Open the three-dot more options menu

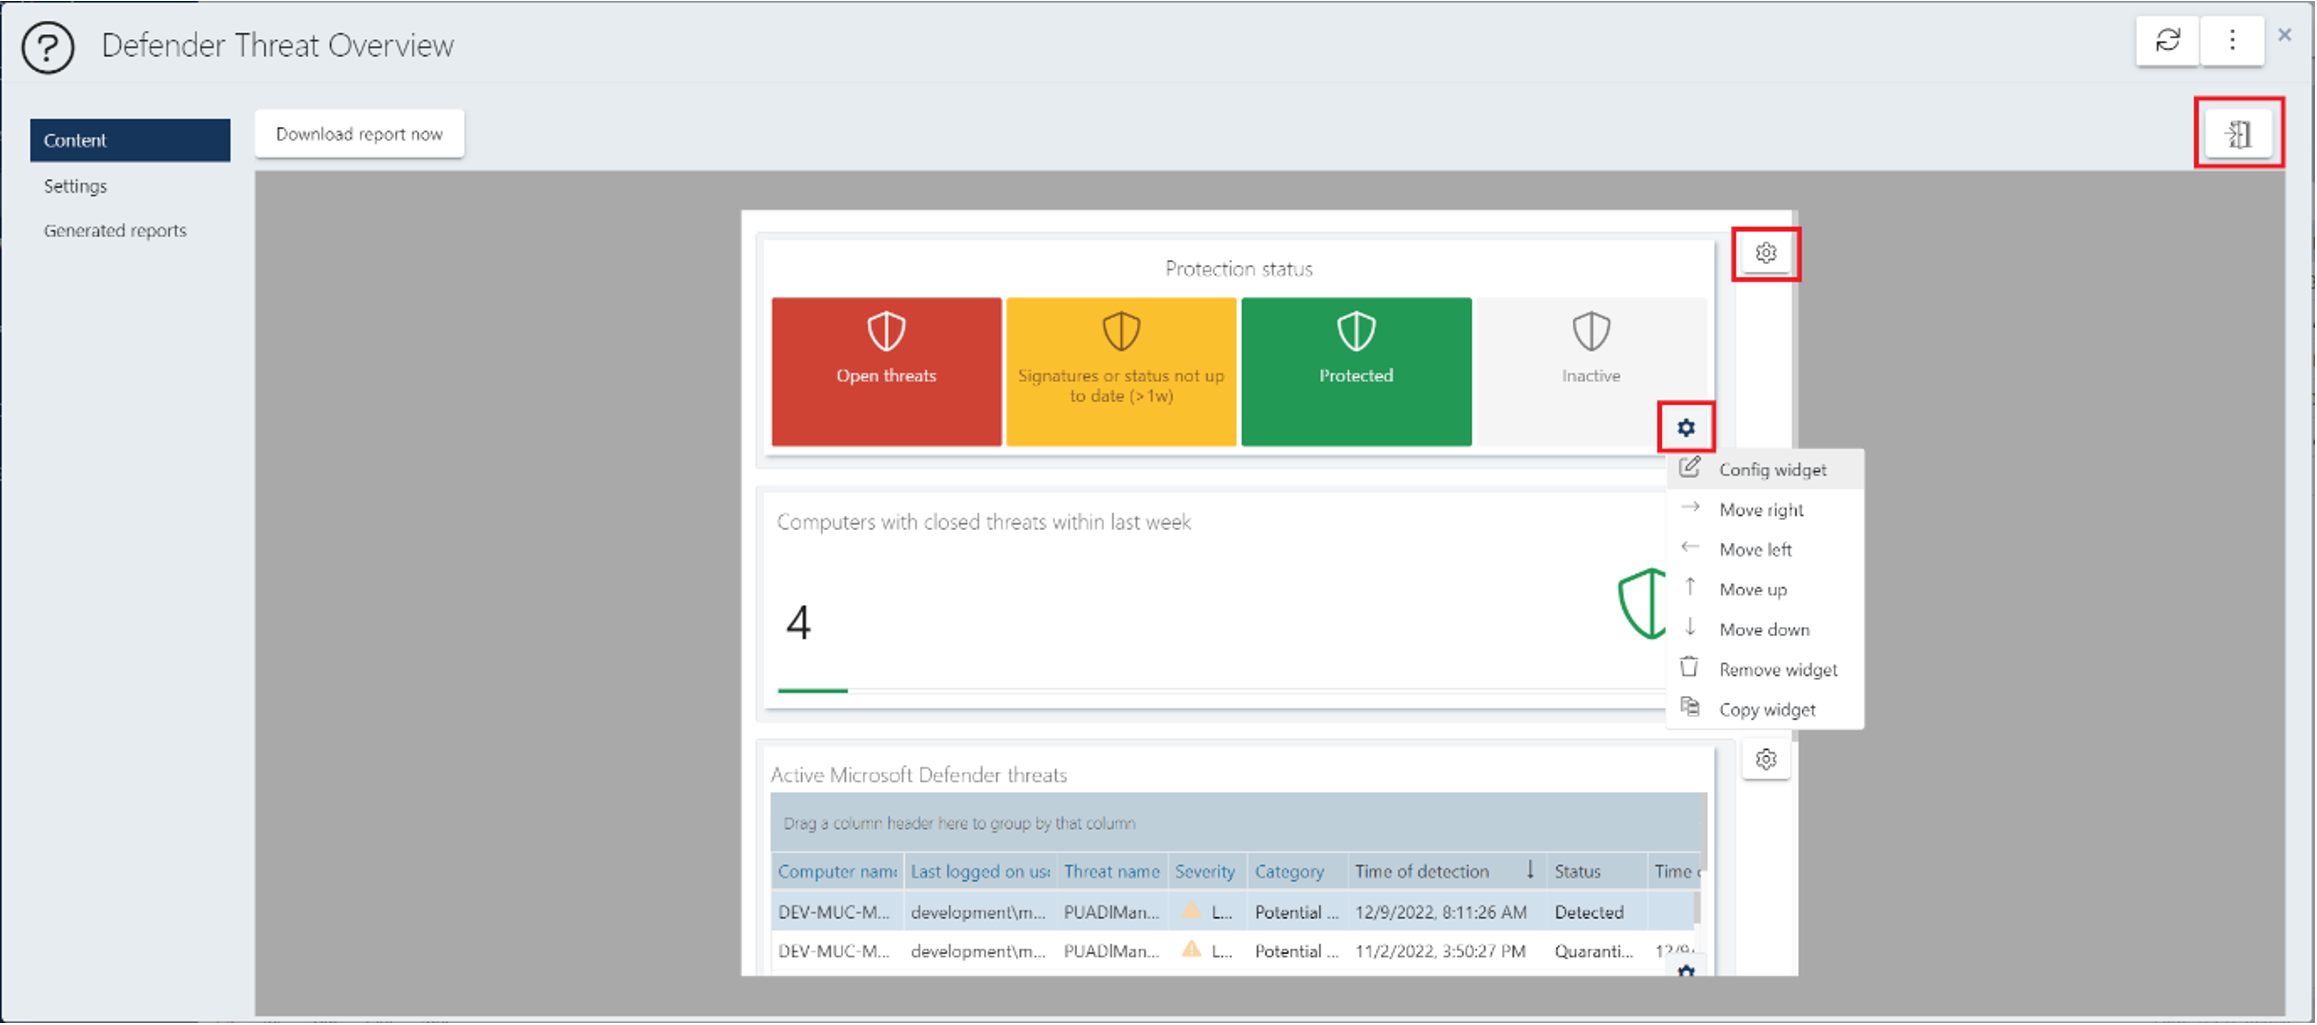(2232, 41)
